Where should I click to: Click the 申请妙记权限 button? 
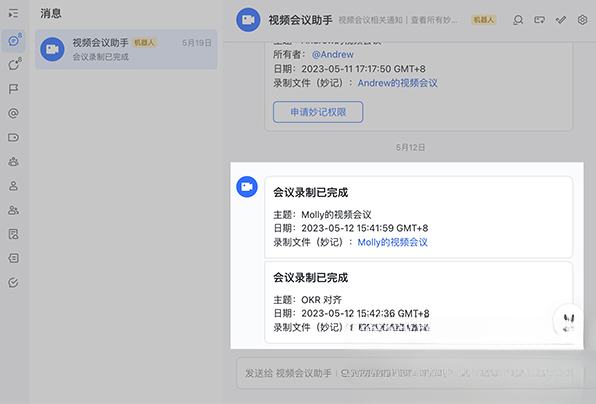point(318,112)
